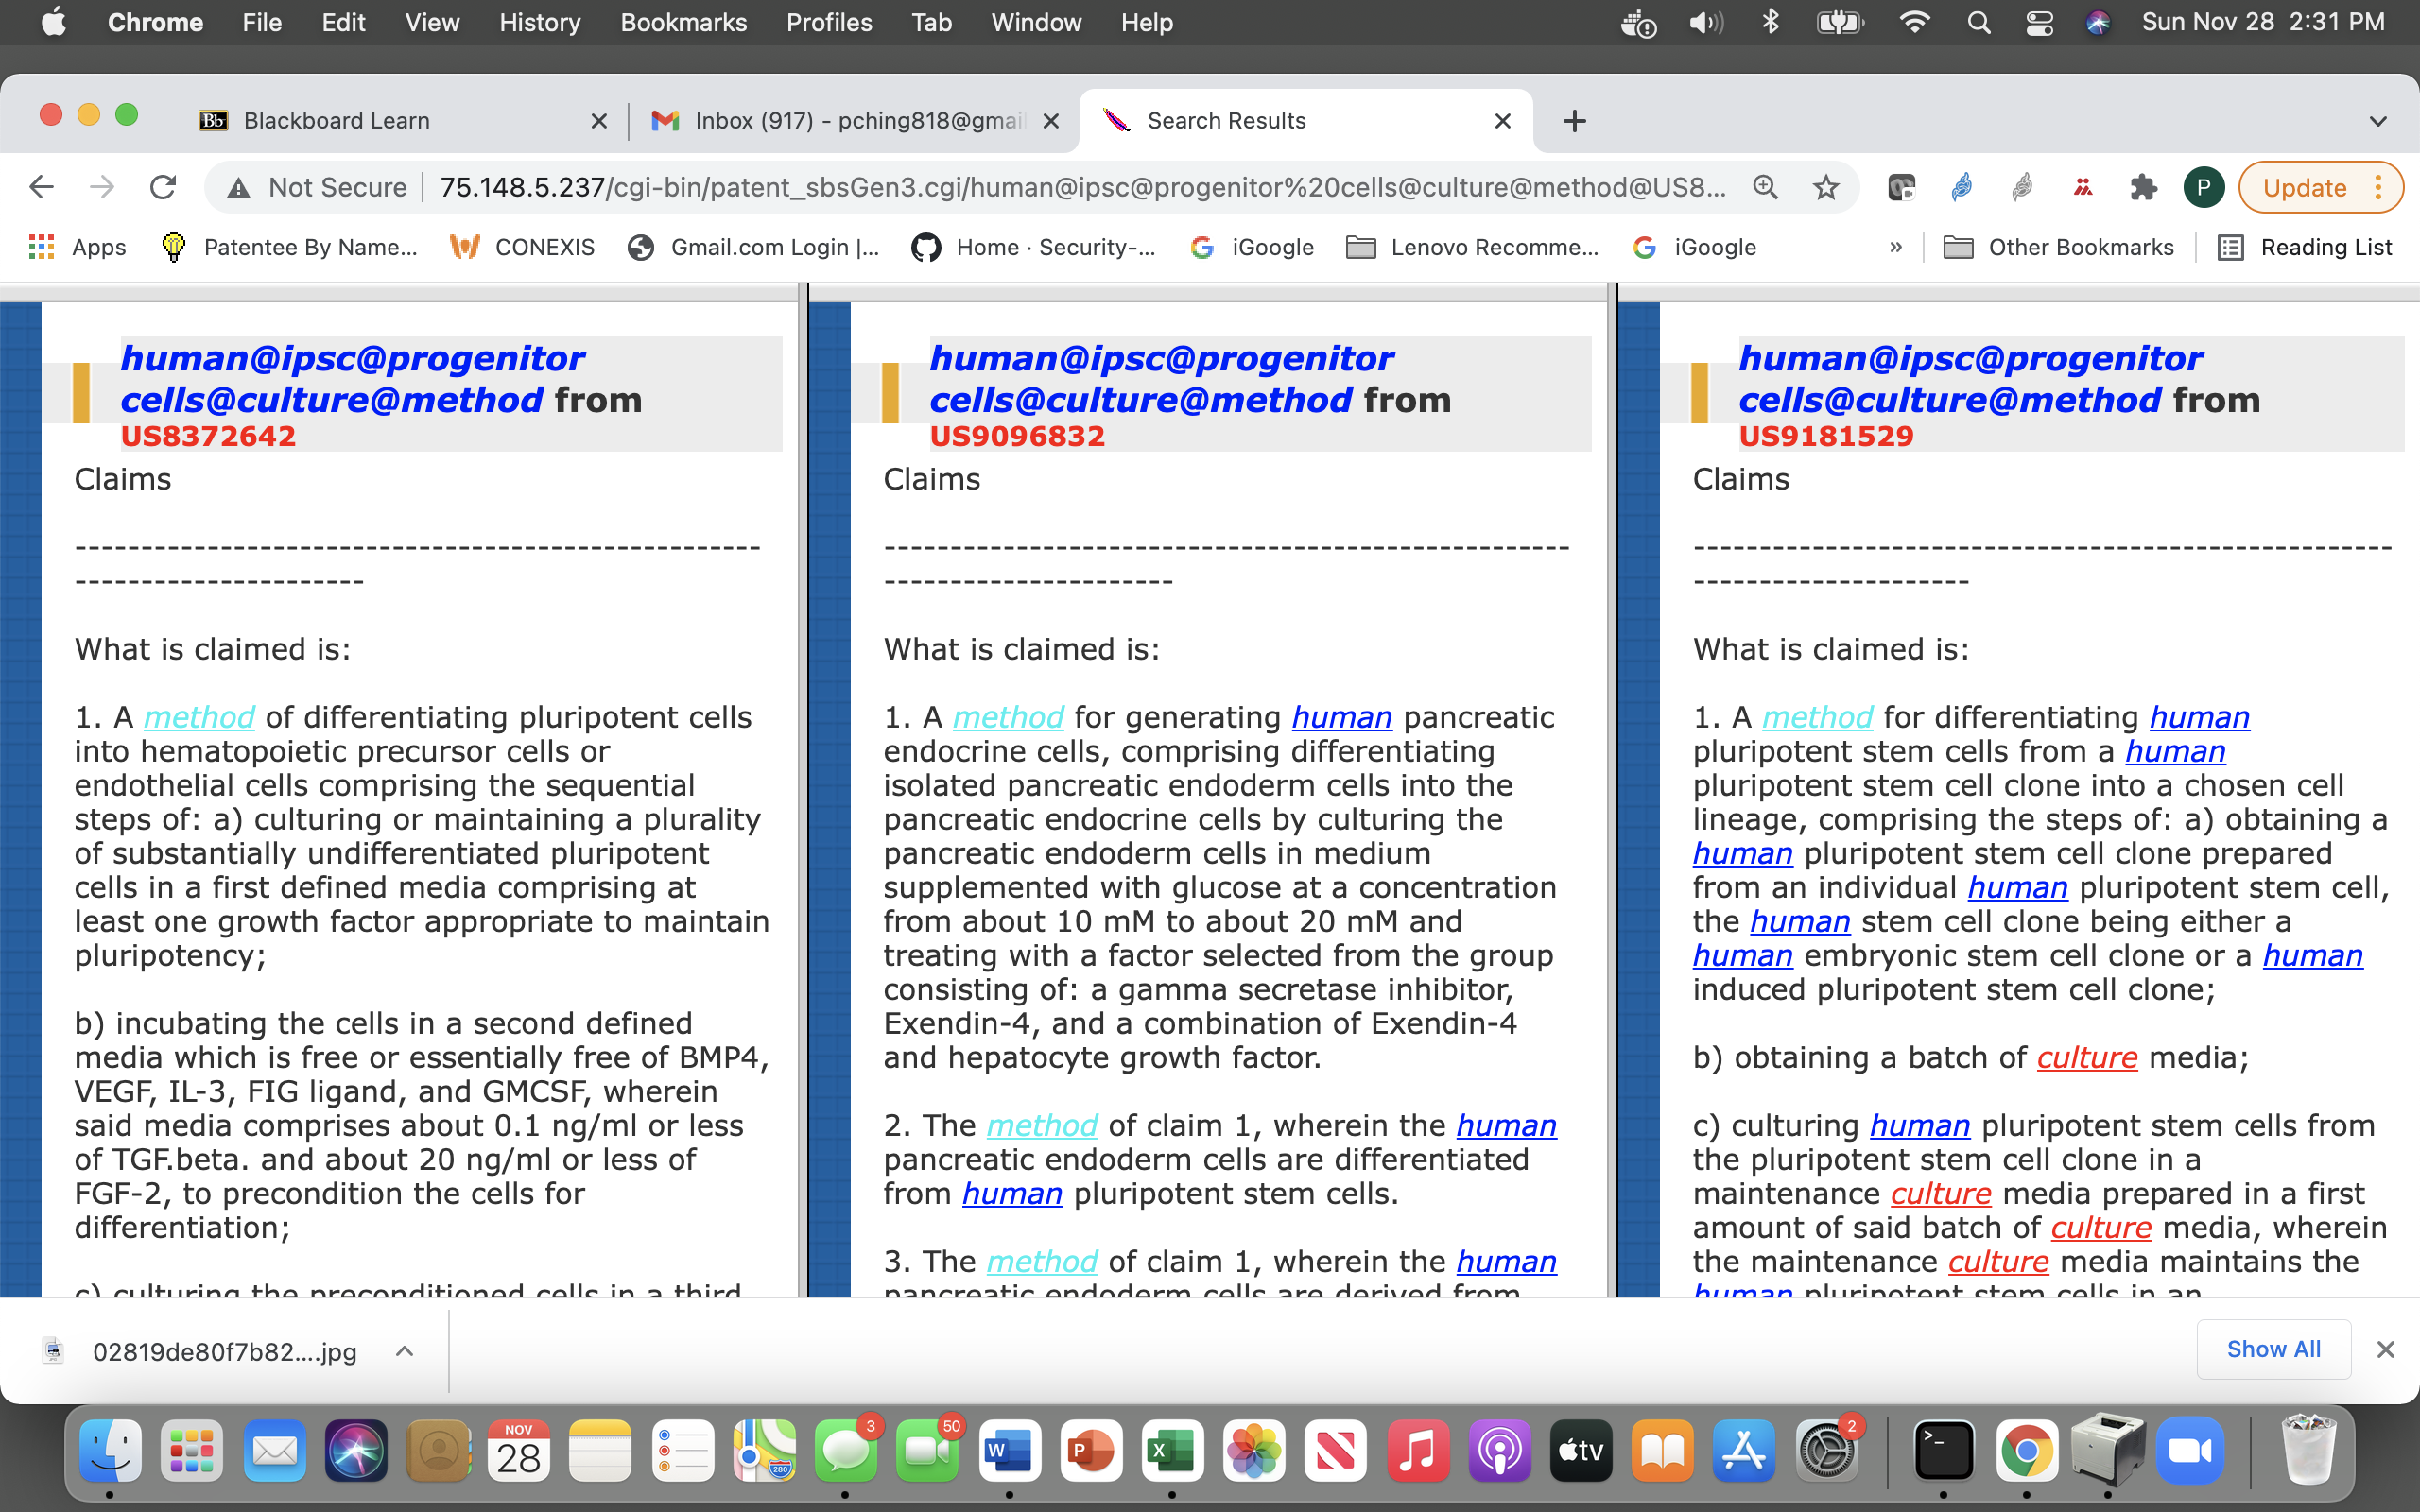Viewport: 2420px width, 1512px height.
Task: Open Excel from the Dock
Action: (1173, 1450)
